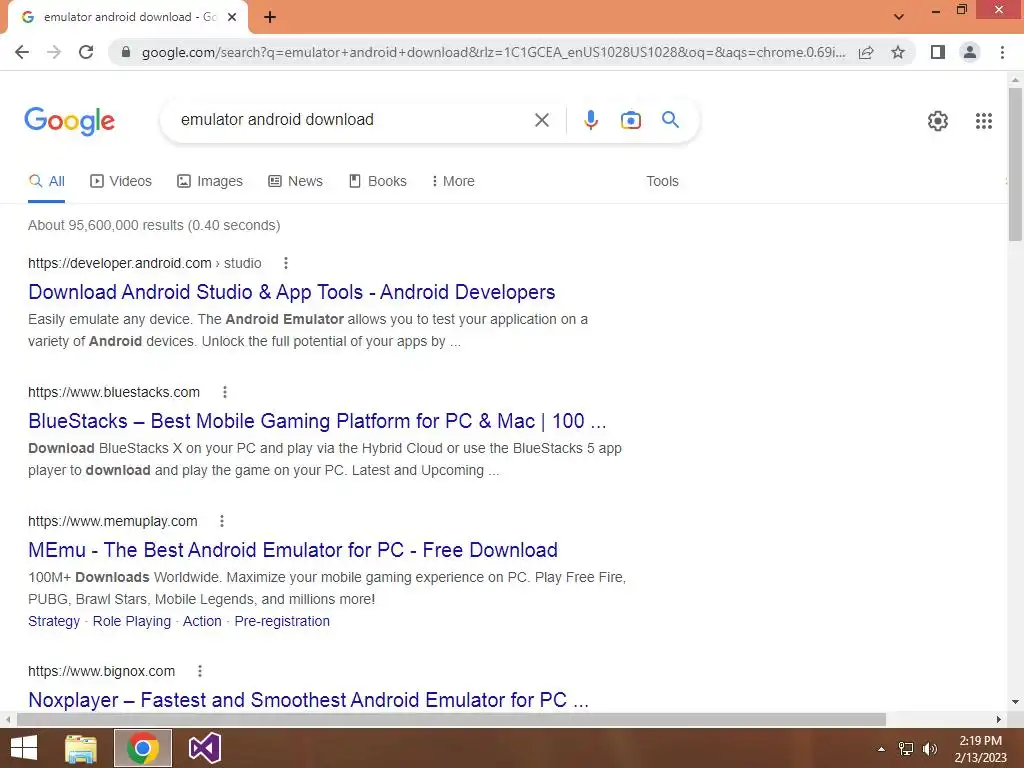Open options for memuplay.com result

221,521
